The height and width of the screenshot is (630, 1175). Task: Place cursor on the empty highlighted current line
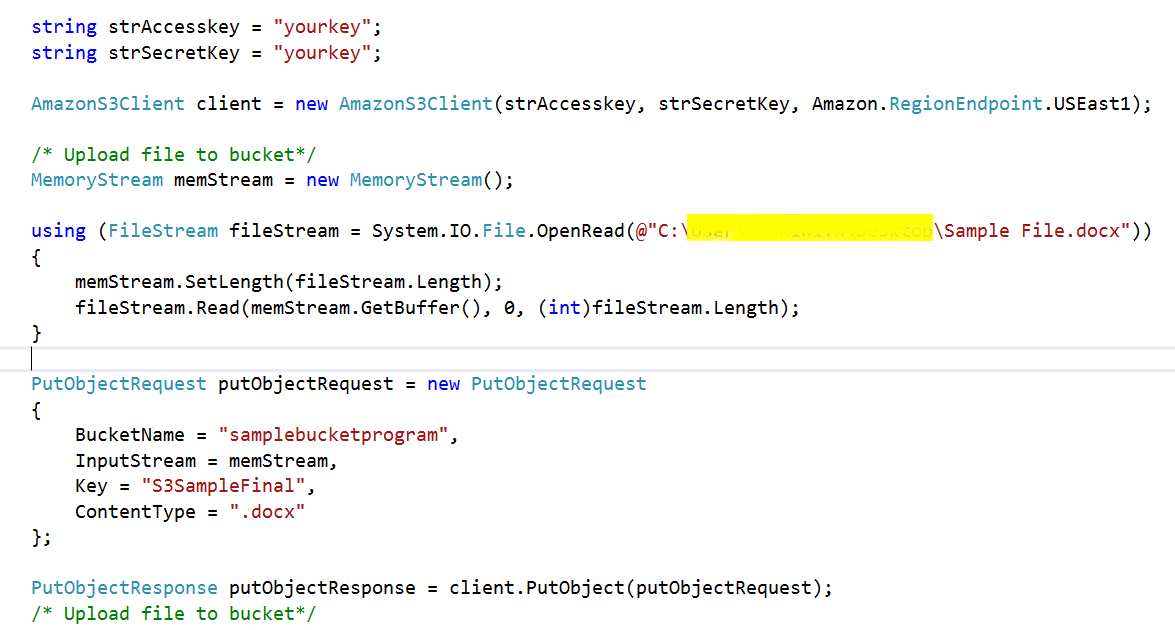588,359
